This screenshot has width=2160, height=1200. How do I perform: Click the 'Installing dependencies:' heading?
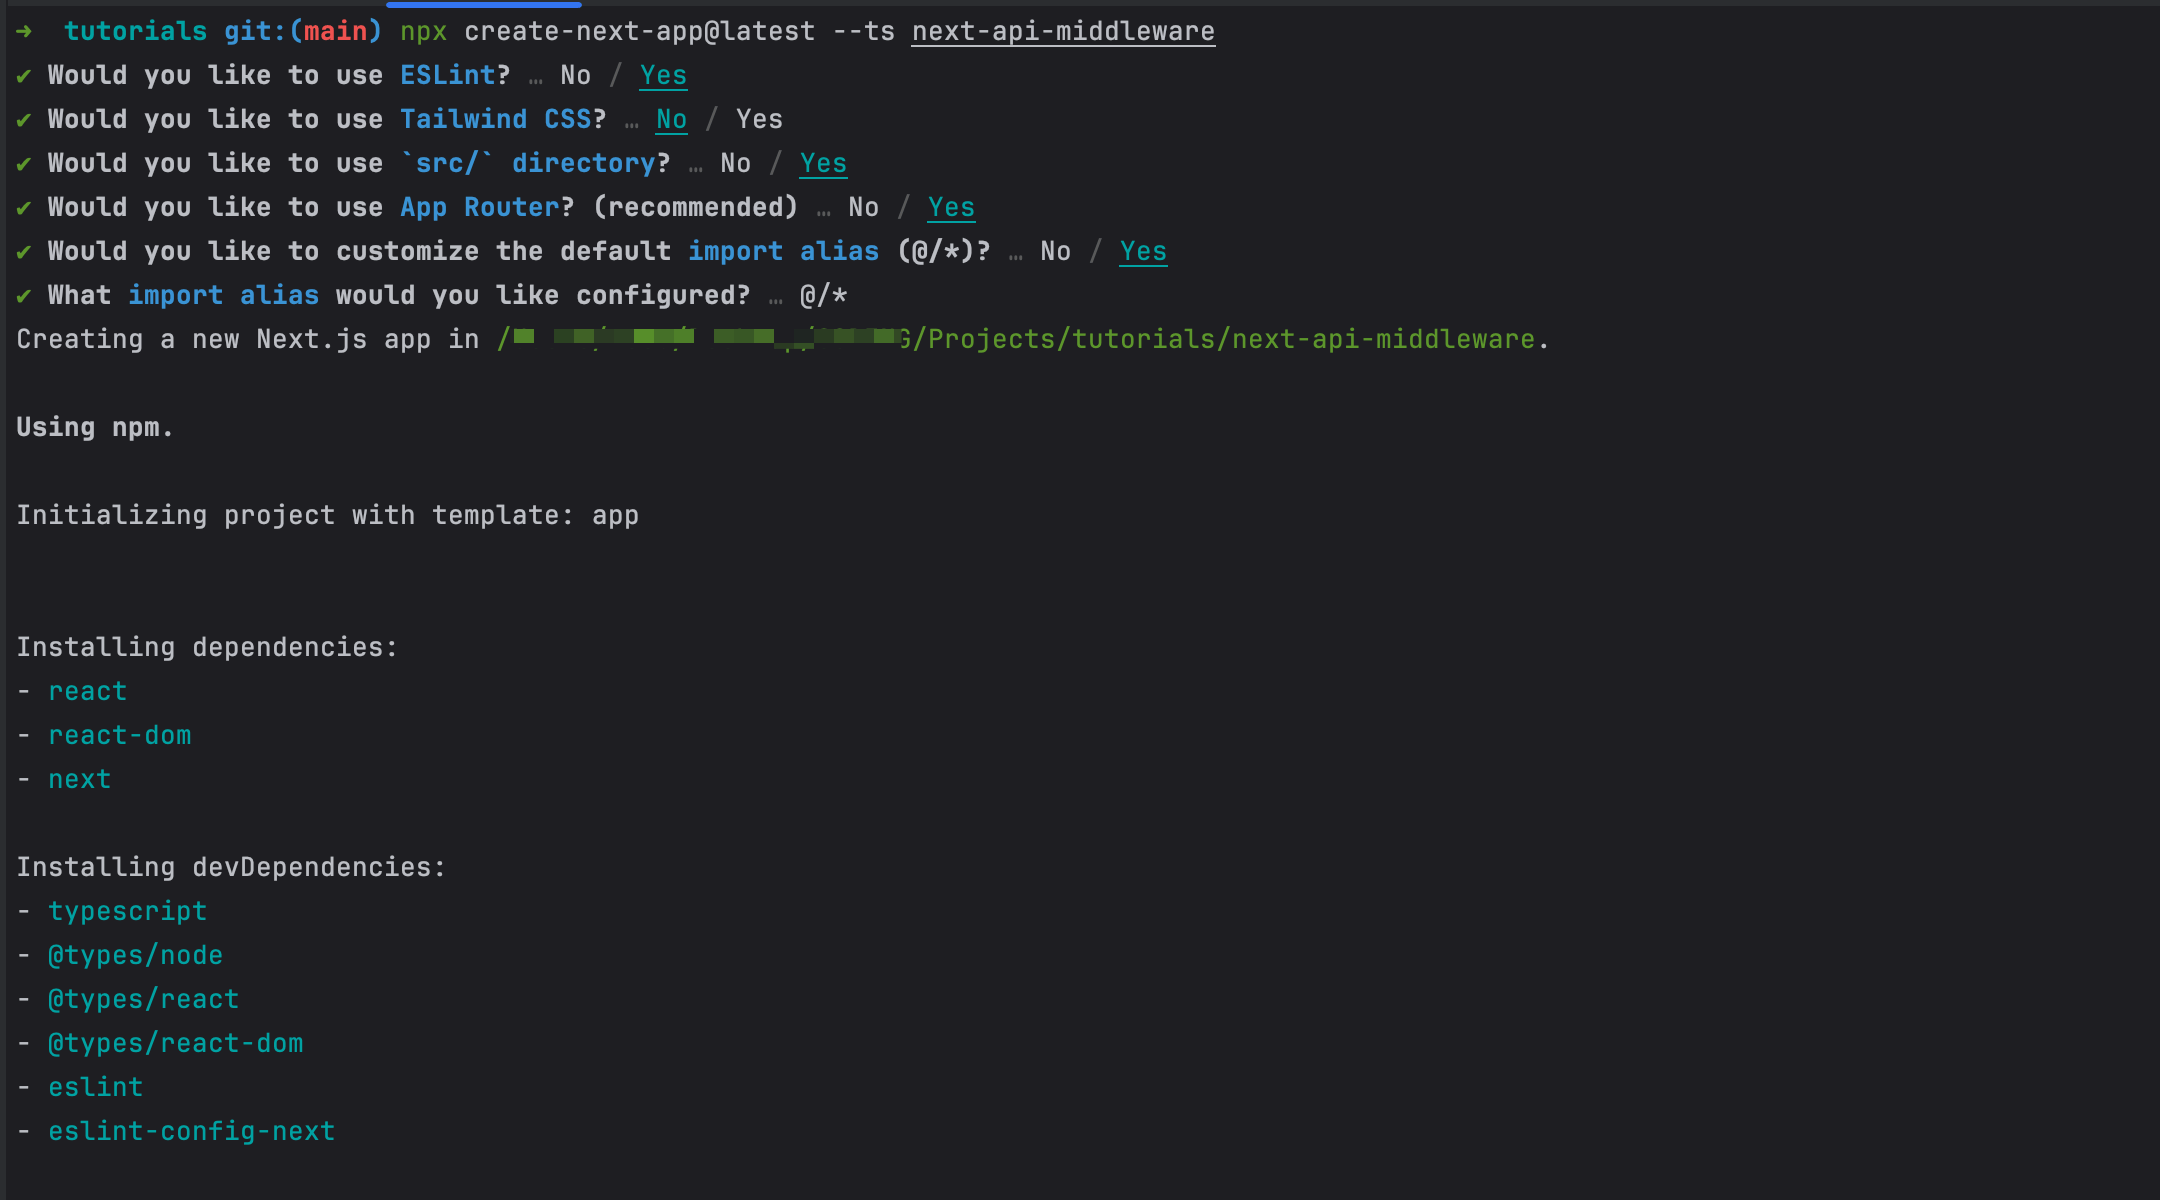(207, 647)
